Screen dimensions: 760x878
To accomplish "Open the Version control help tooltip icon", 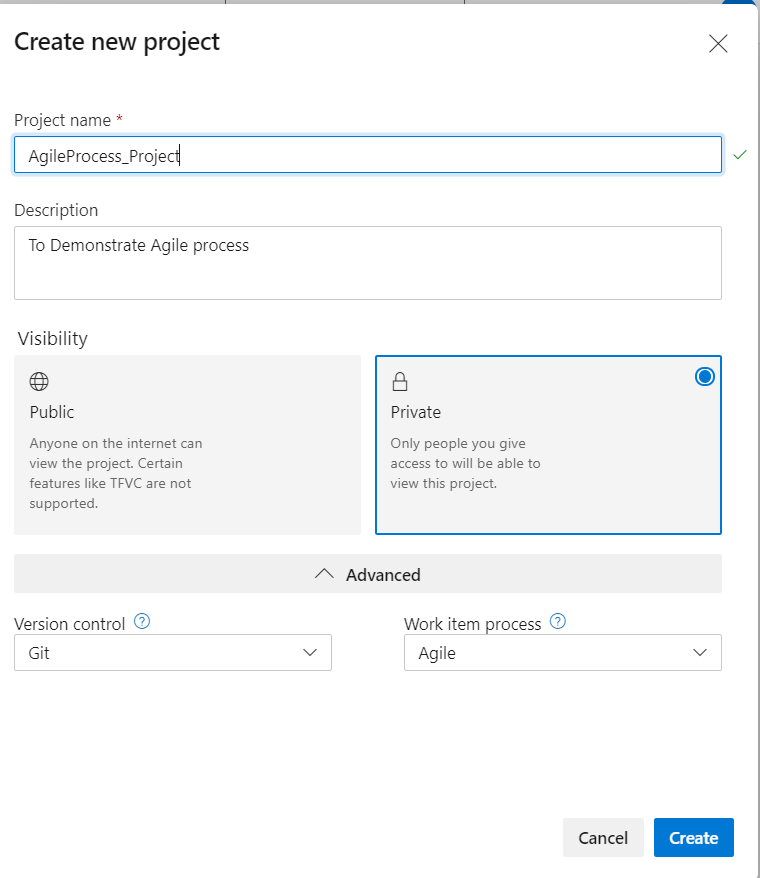I will pos(142,622).
